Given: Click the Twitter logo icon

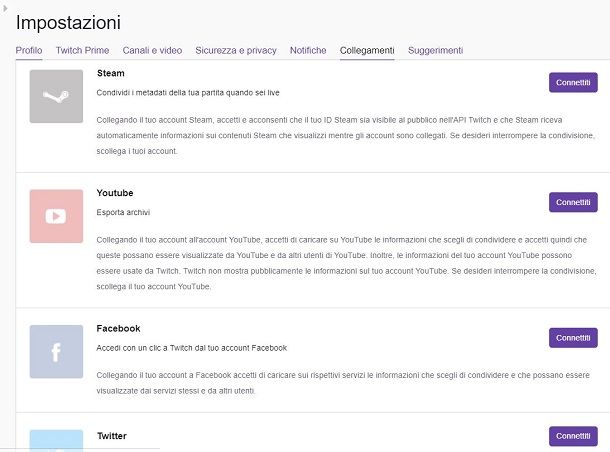Looking at the screenshot, I should pyautogui.click(x=56, y=440).
